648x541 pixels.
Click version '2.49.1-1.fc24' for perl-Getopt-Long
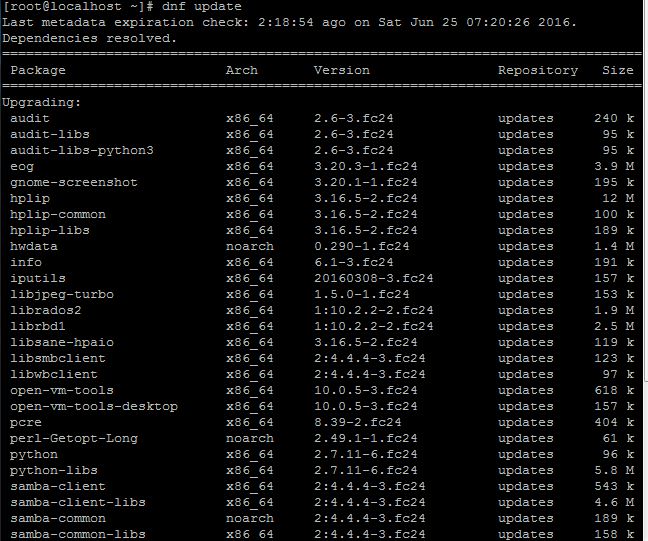366,439
